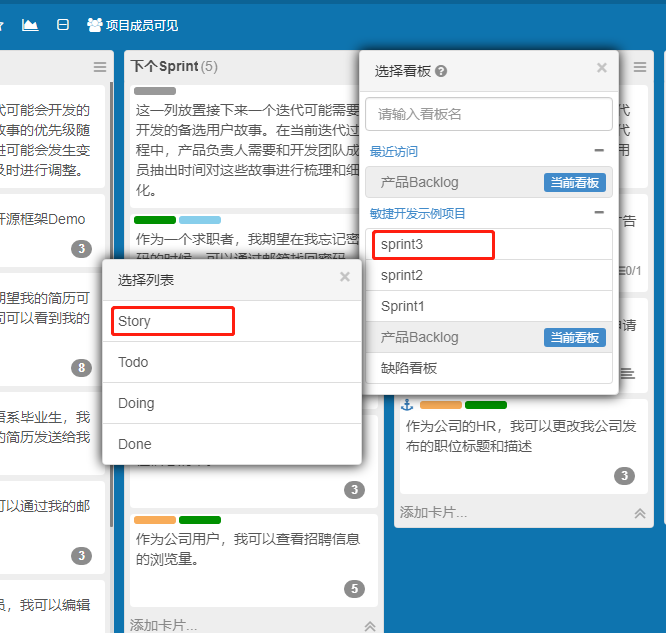Click the help icon beside 选择看板
The height and width of the screenshot is (633, 666).
(x=441, y=71)
